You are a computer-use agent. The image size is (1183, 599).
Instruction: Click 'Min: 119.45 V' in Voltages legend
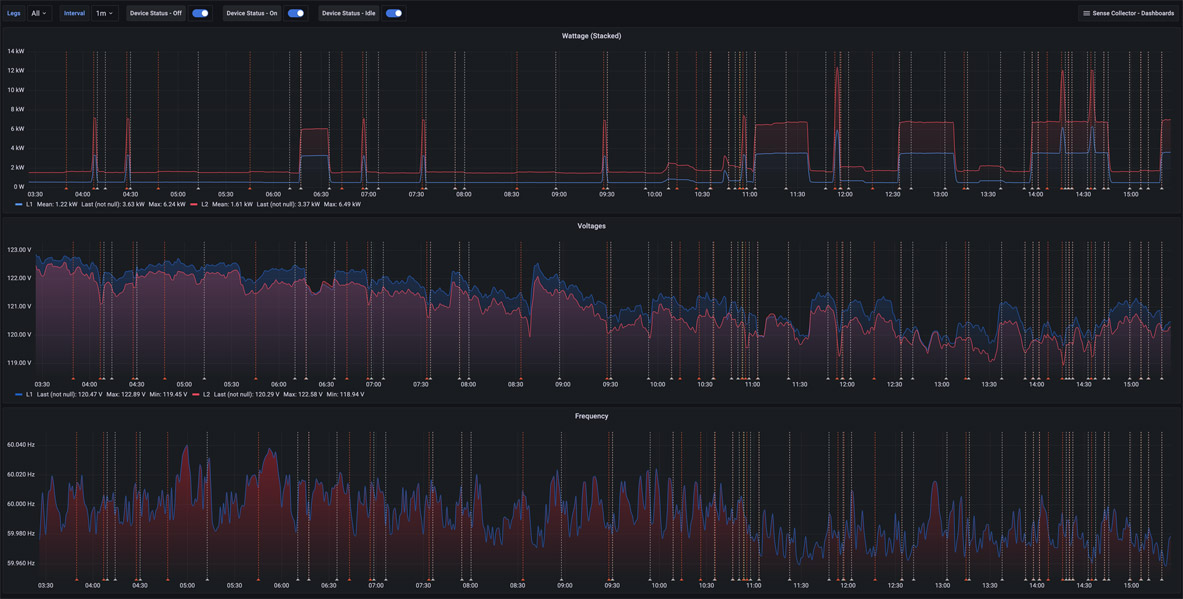coord(170,394)
